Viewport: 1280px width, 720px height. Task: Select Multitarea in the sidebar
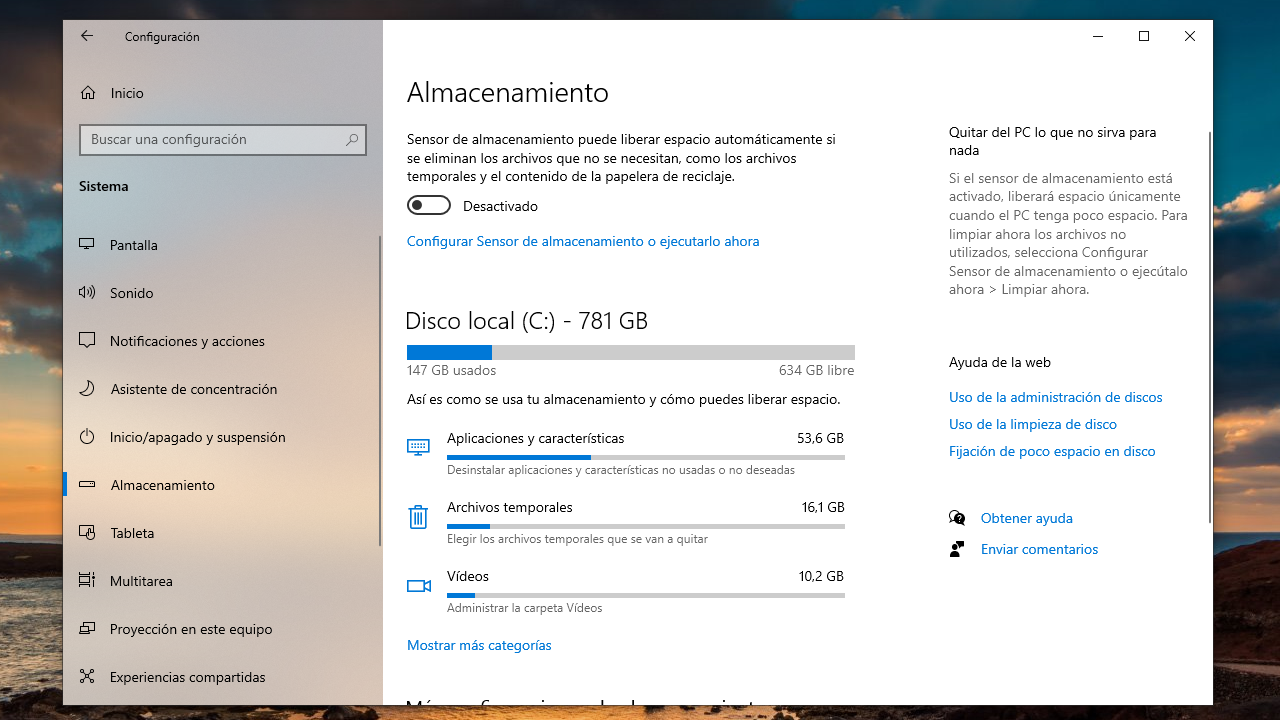tap(141, 581)
